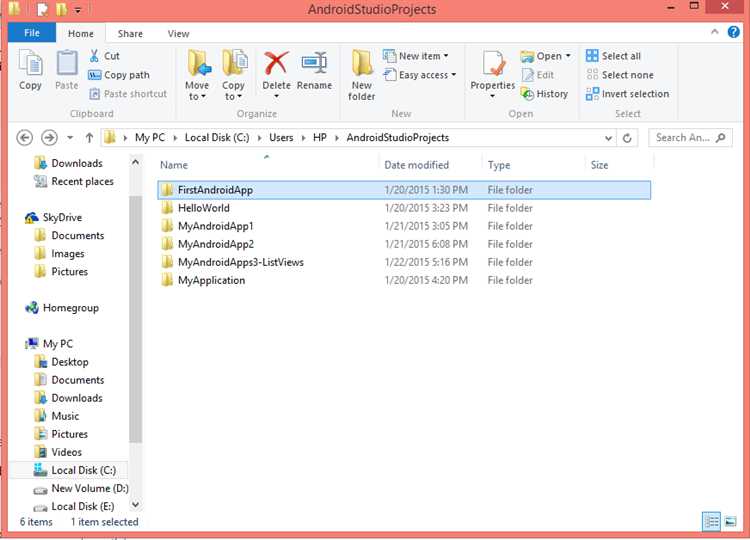Image resolution: width=750 pixels, height=540 pixels.
Task: Select the HelloWorld folder
Action: (404, 208)
